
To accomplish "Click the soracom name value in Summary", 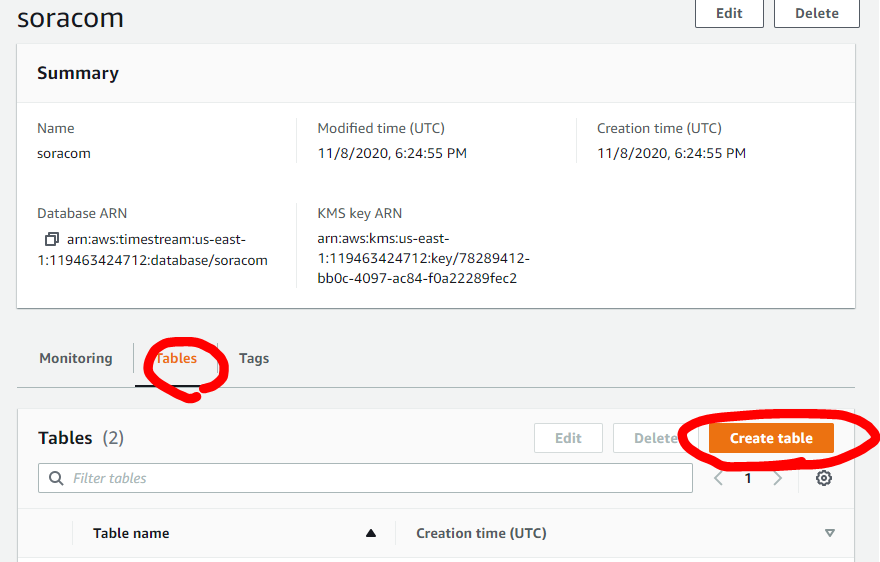I will coord(63,153).
